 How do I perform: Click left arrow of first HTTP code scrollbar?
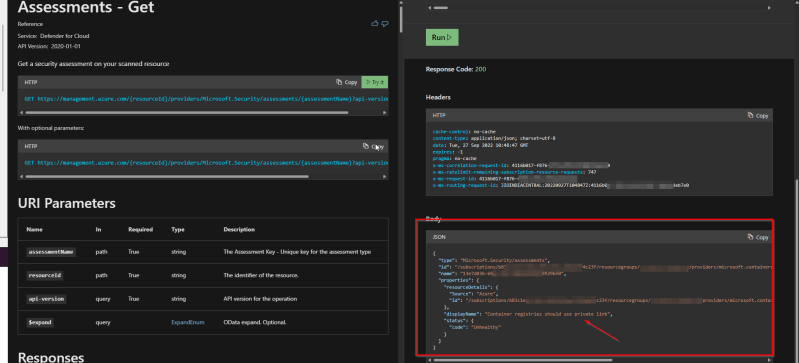coord(21,112)
